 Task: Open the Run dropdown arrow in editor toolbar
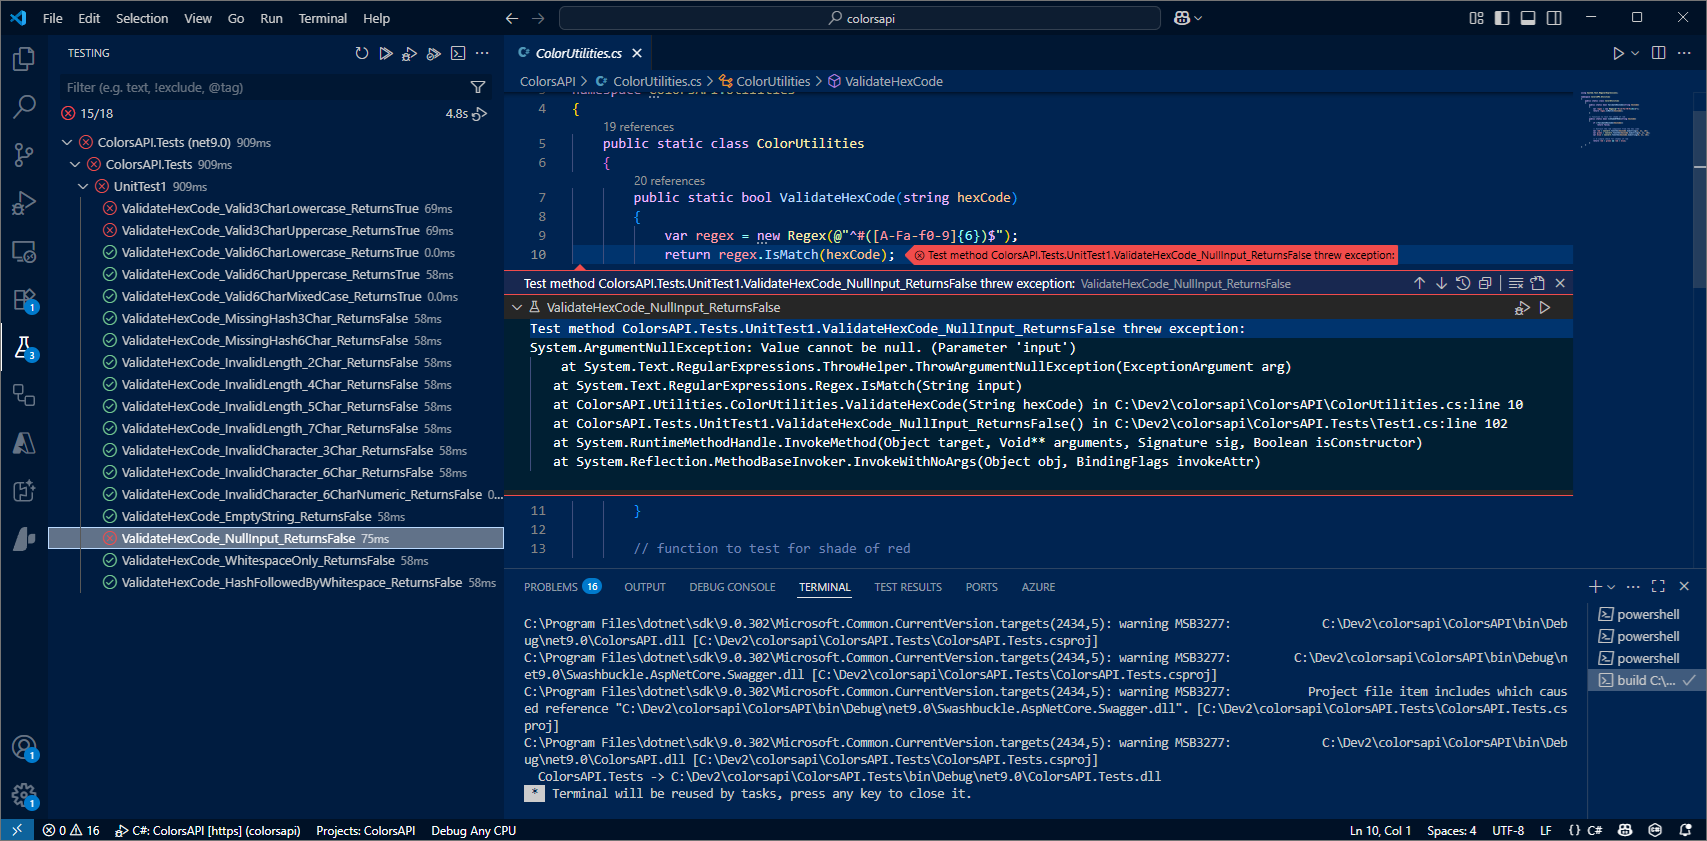tap(1635, 54)
